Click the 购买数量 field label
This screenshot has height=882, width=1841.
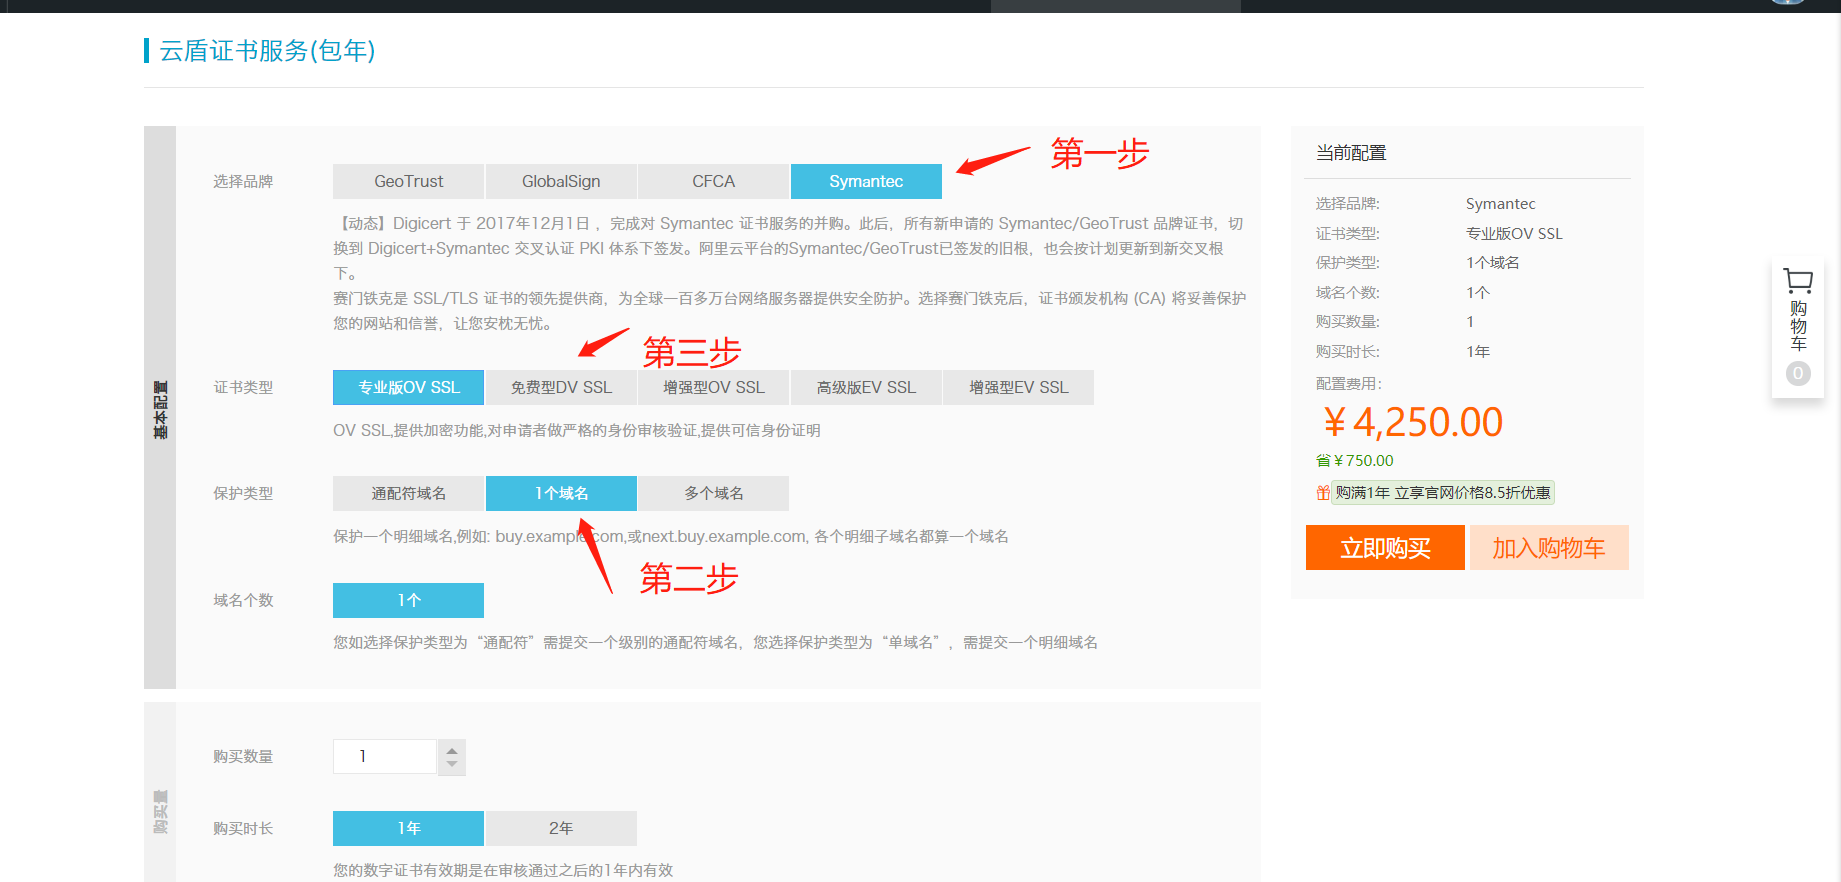click(x=243, y=757)
